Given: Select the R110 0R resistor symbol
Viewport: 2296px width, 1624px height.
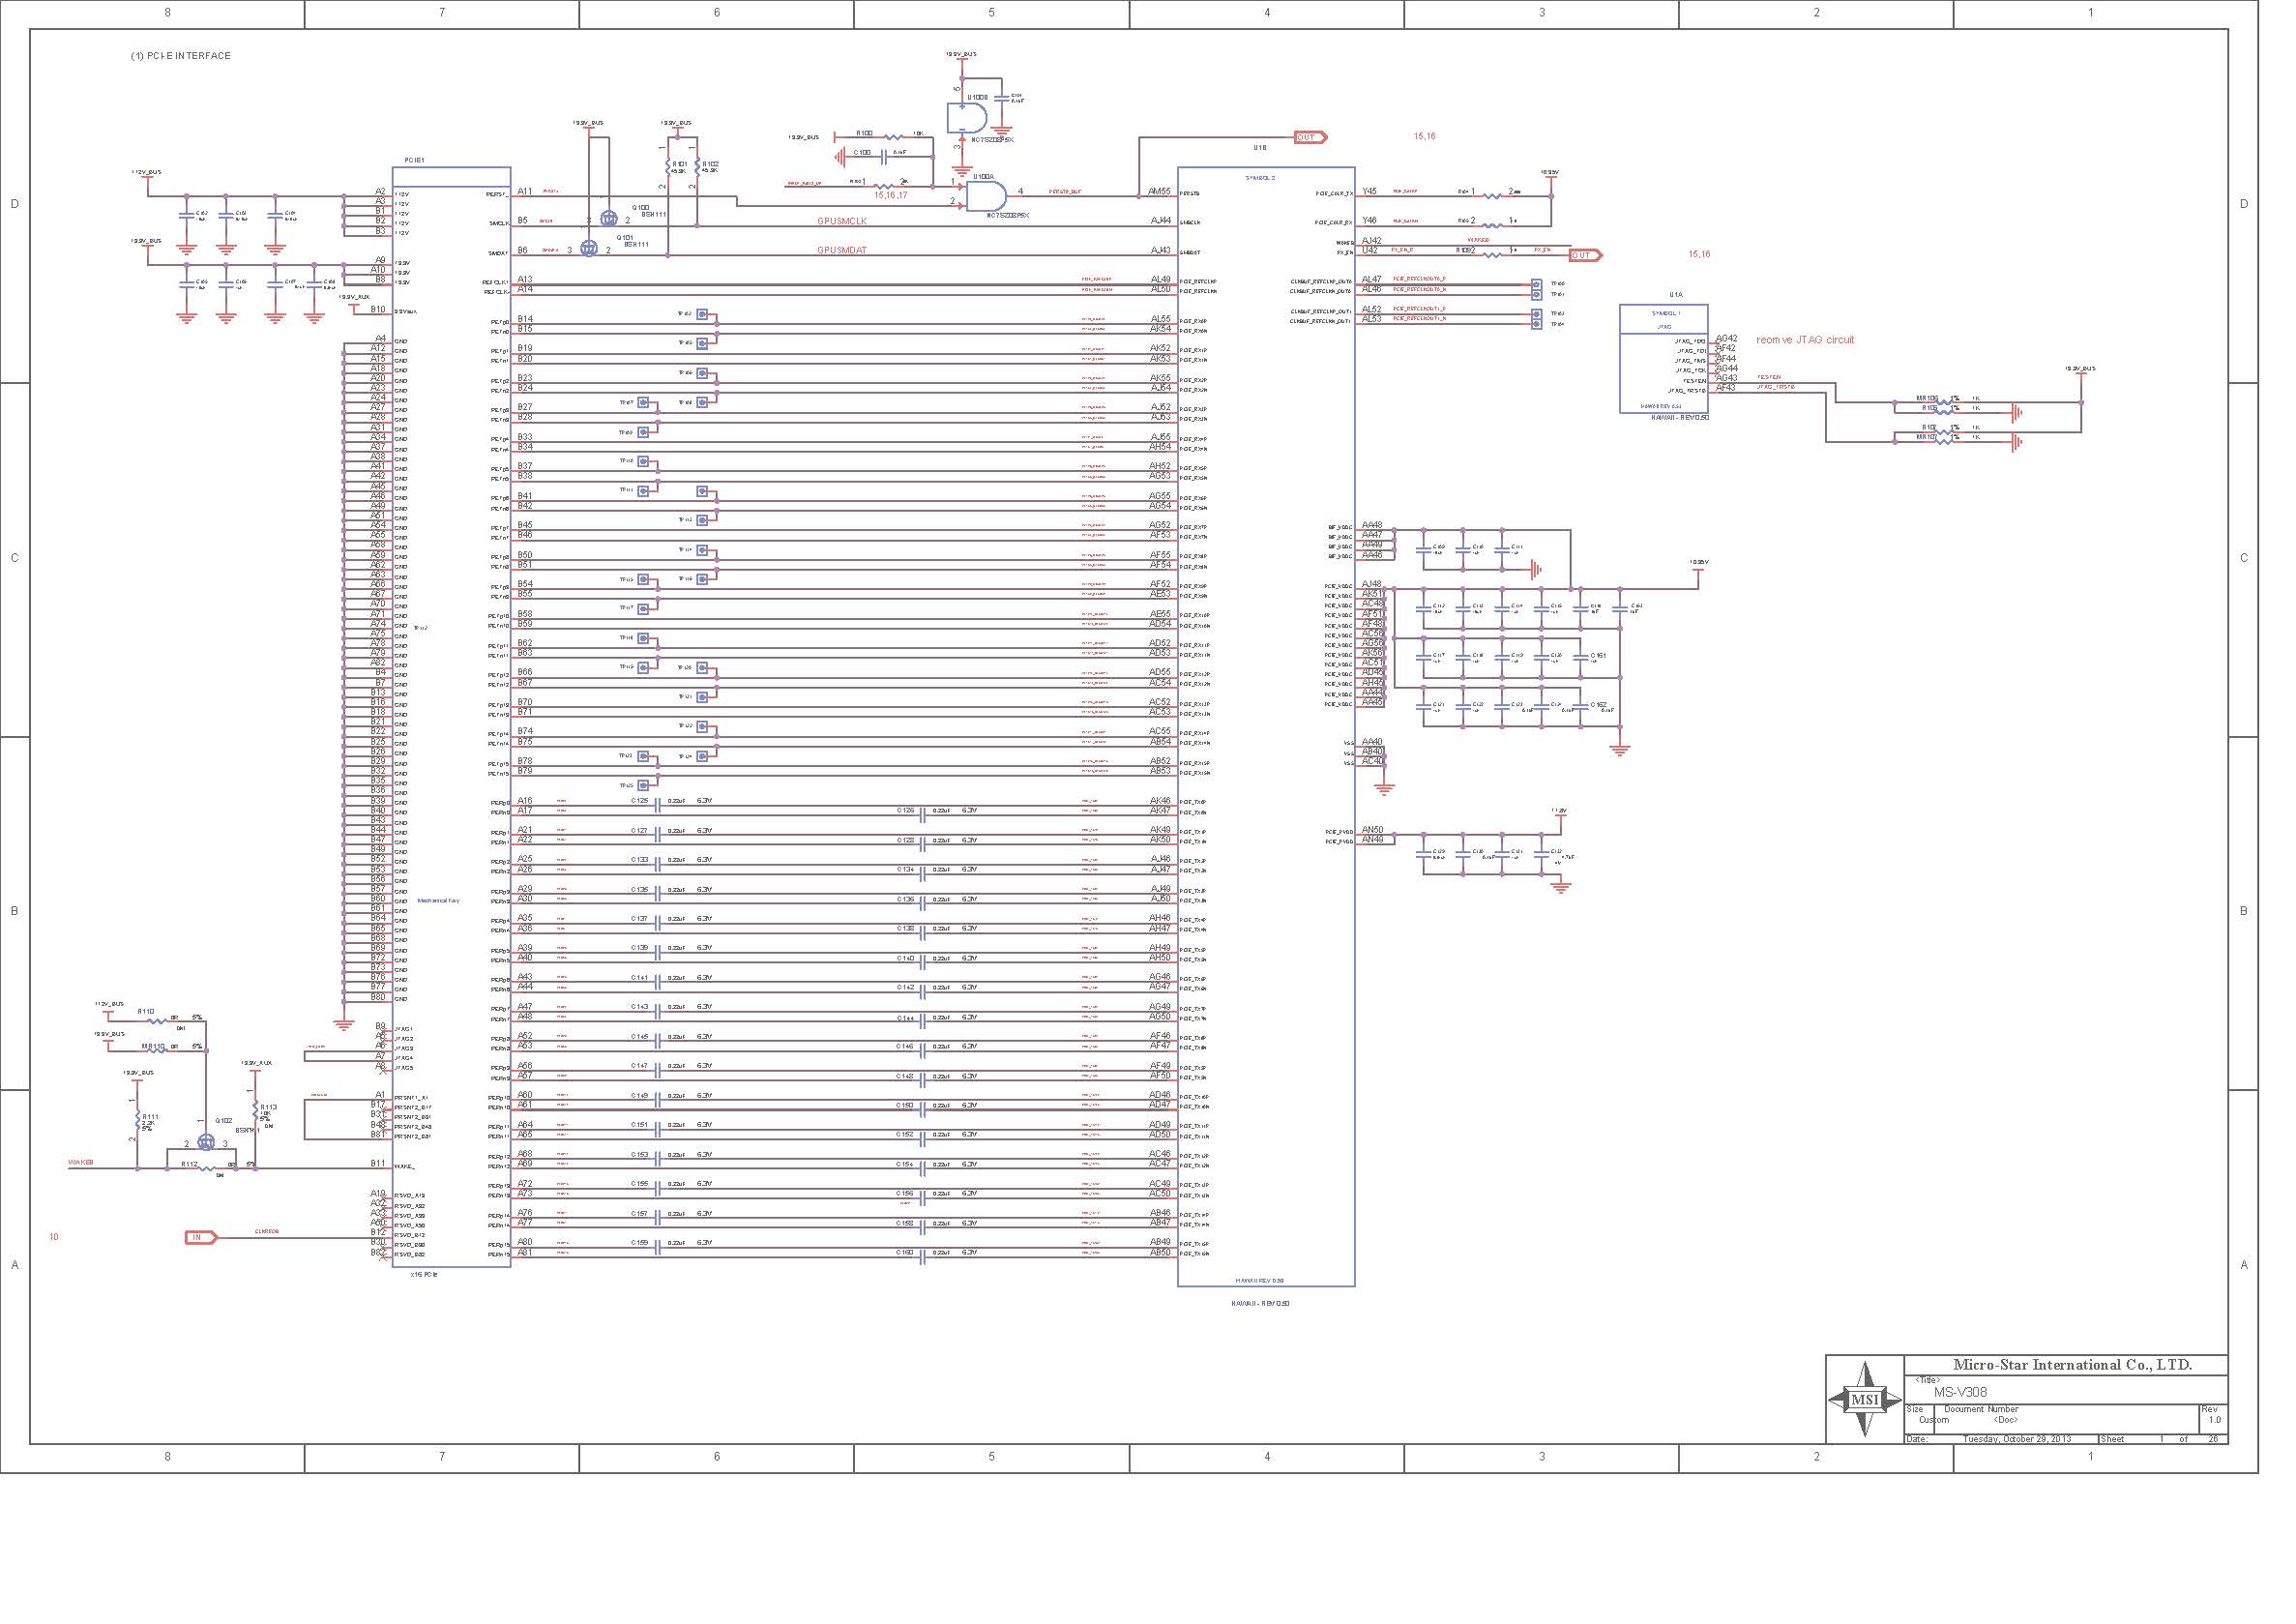Looking at the screenshot, I should pos(157,1020).
